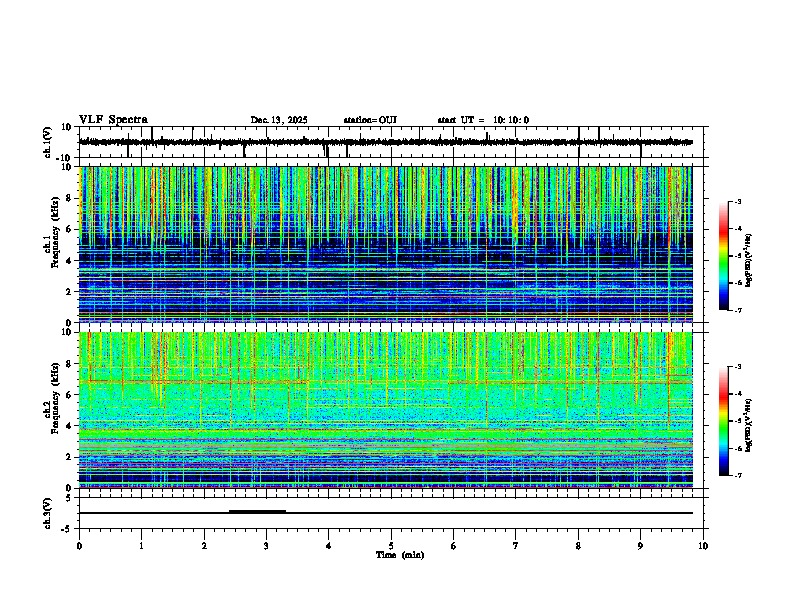Click the "ch.1(V)" waveform axis label
The width and height of the screenshot is (792, 612).
pos(48,142)
